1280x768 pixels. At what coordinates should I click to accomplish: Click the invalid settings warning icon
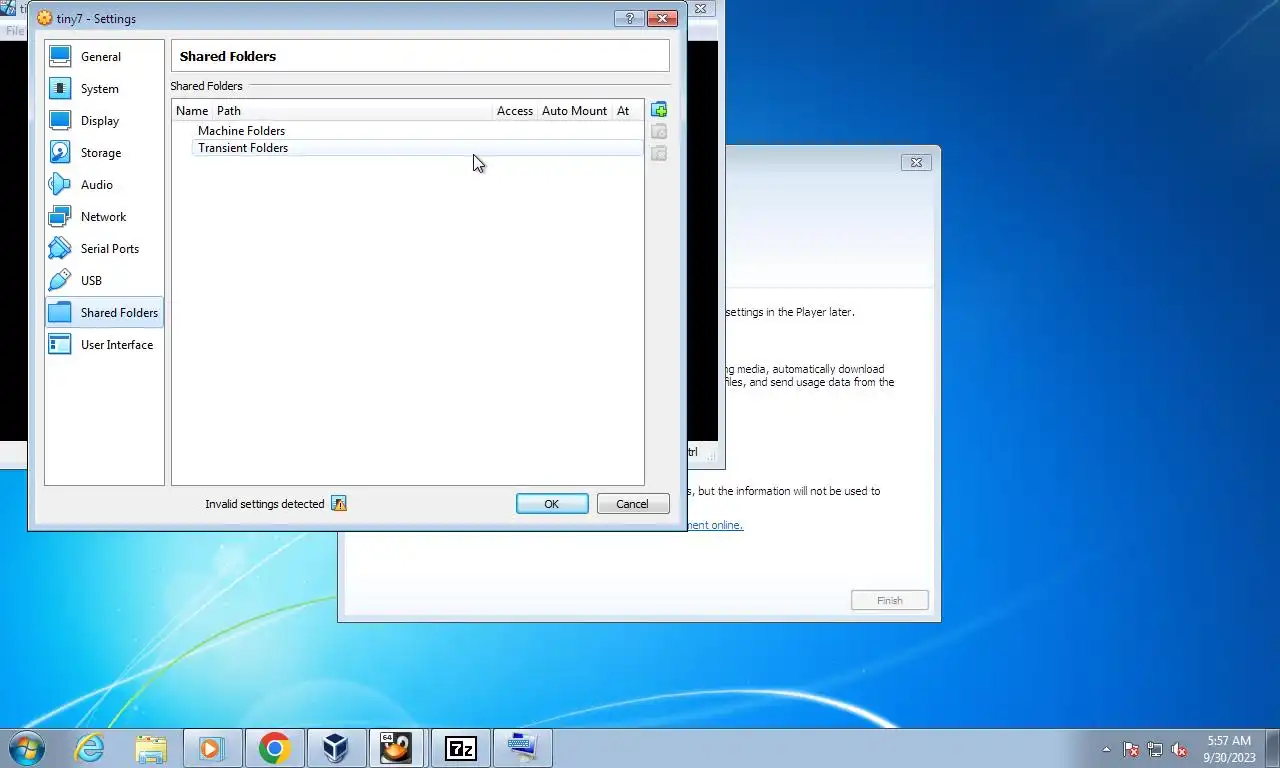click(x=339, y=504)
